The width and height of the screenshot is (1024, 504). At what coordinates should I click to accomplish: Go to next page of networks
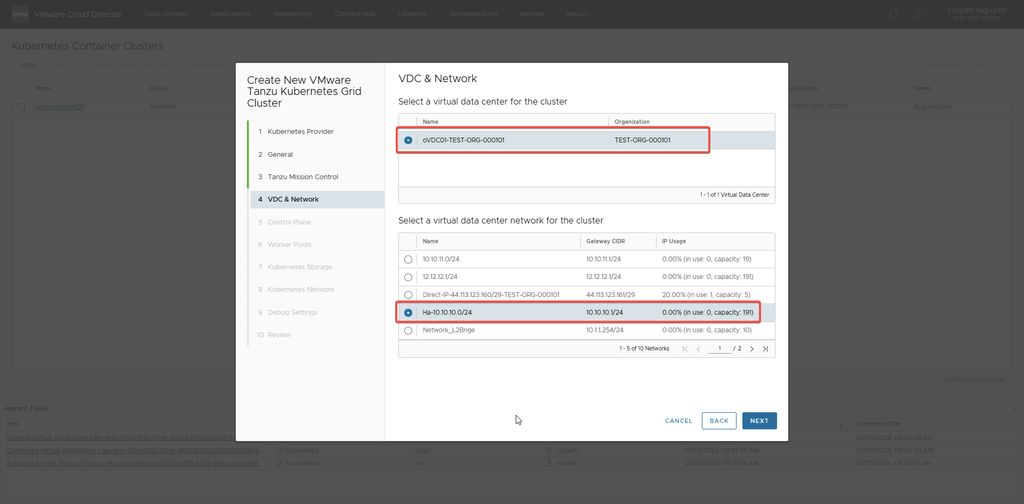click(x=752, y=349)
